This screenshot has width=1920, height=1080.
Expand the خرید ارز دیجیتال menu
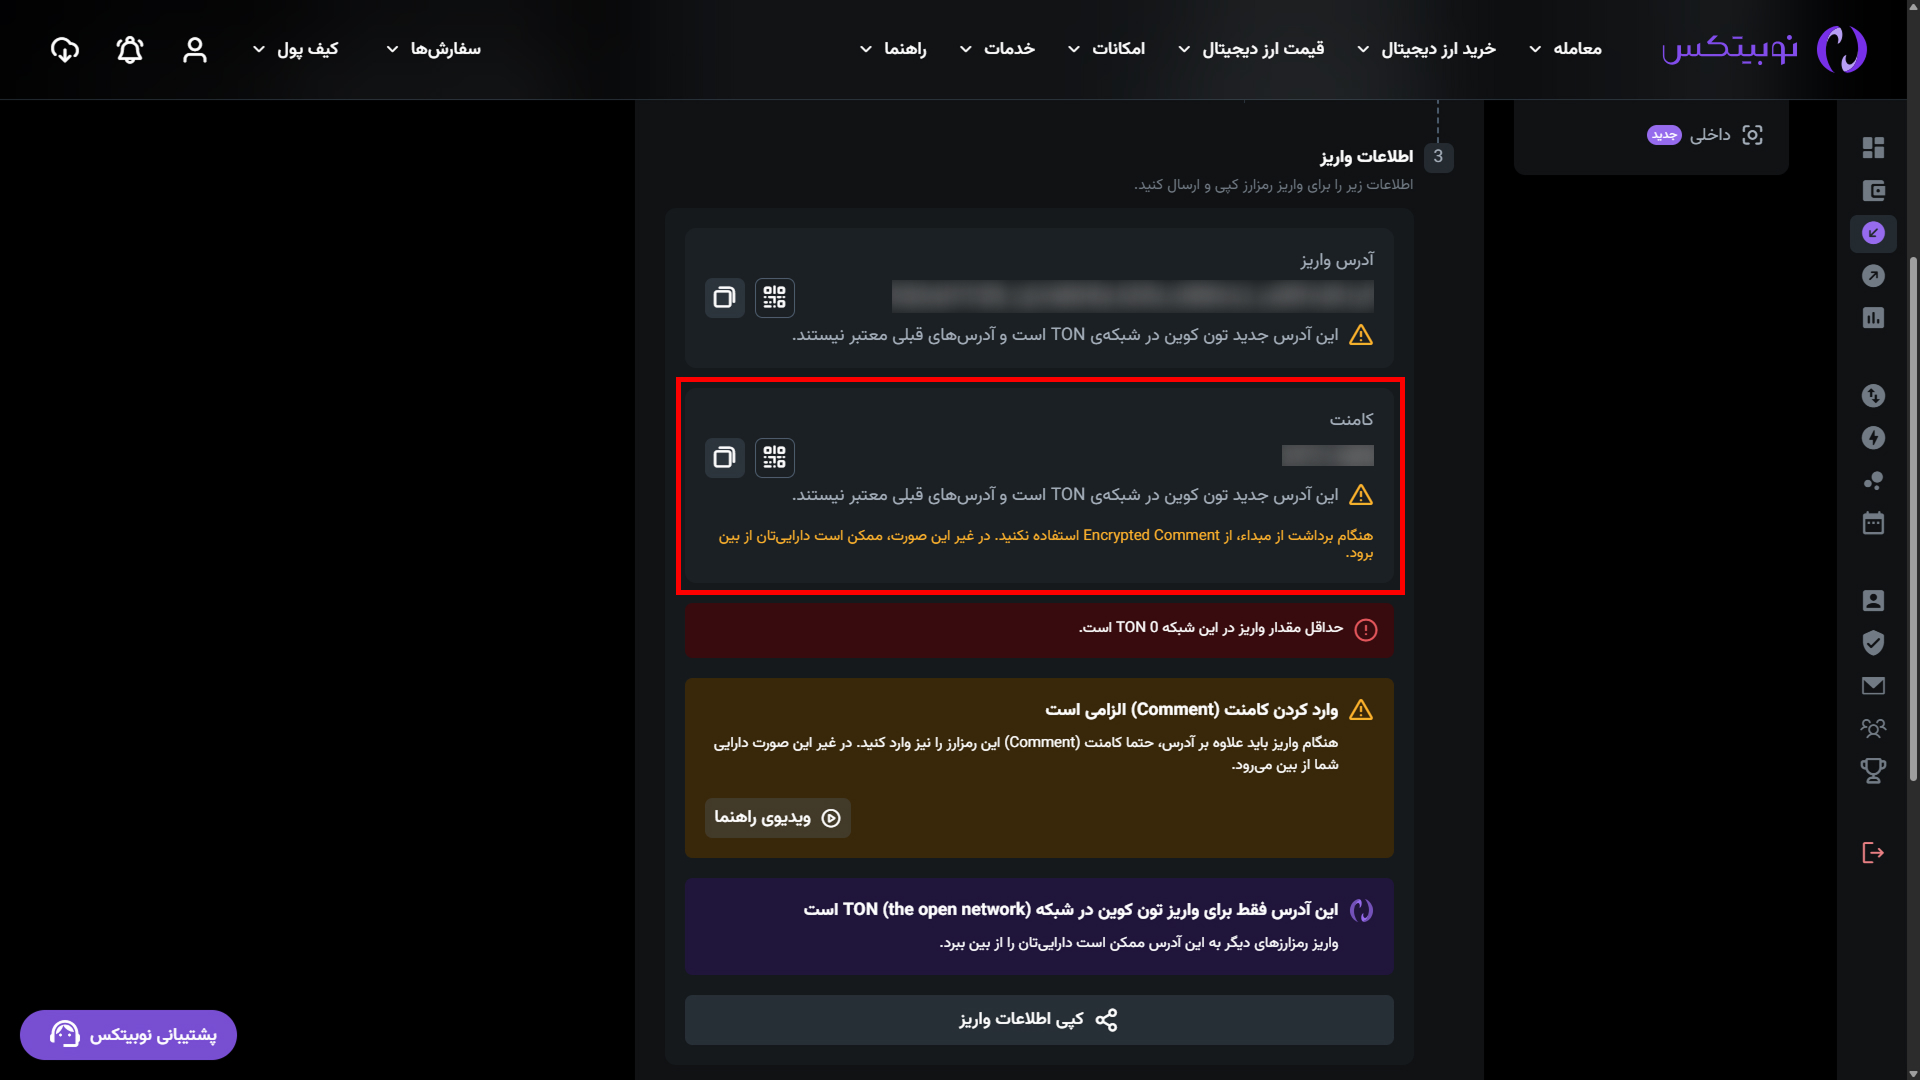[x=1426, y=49]
